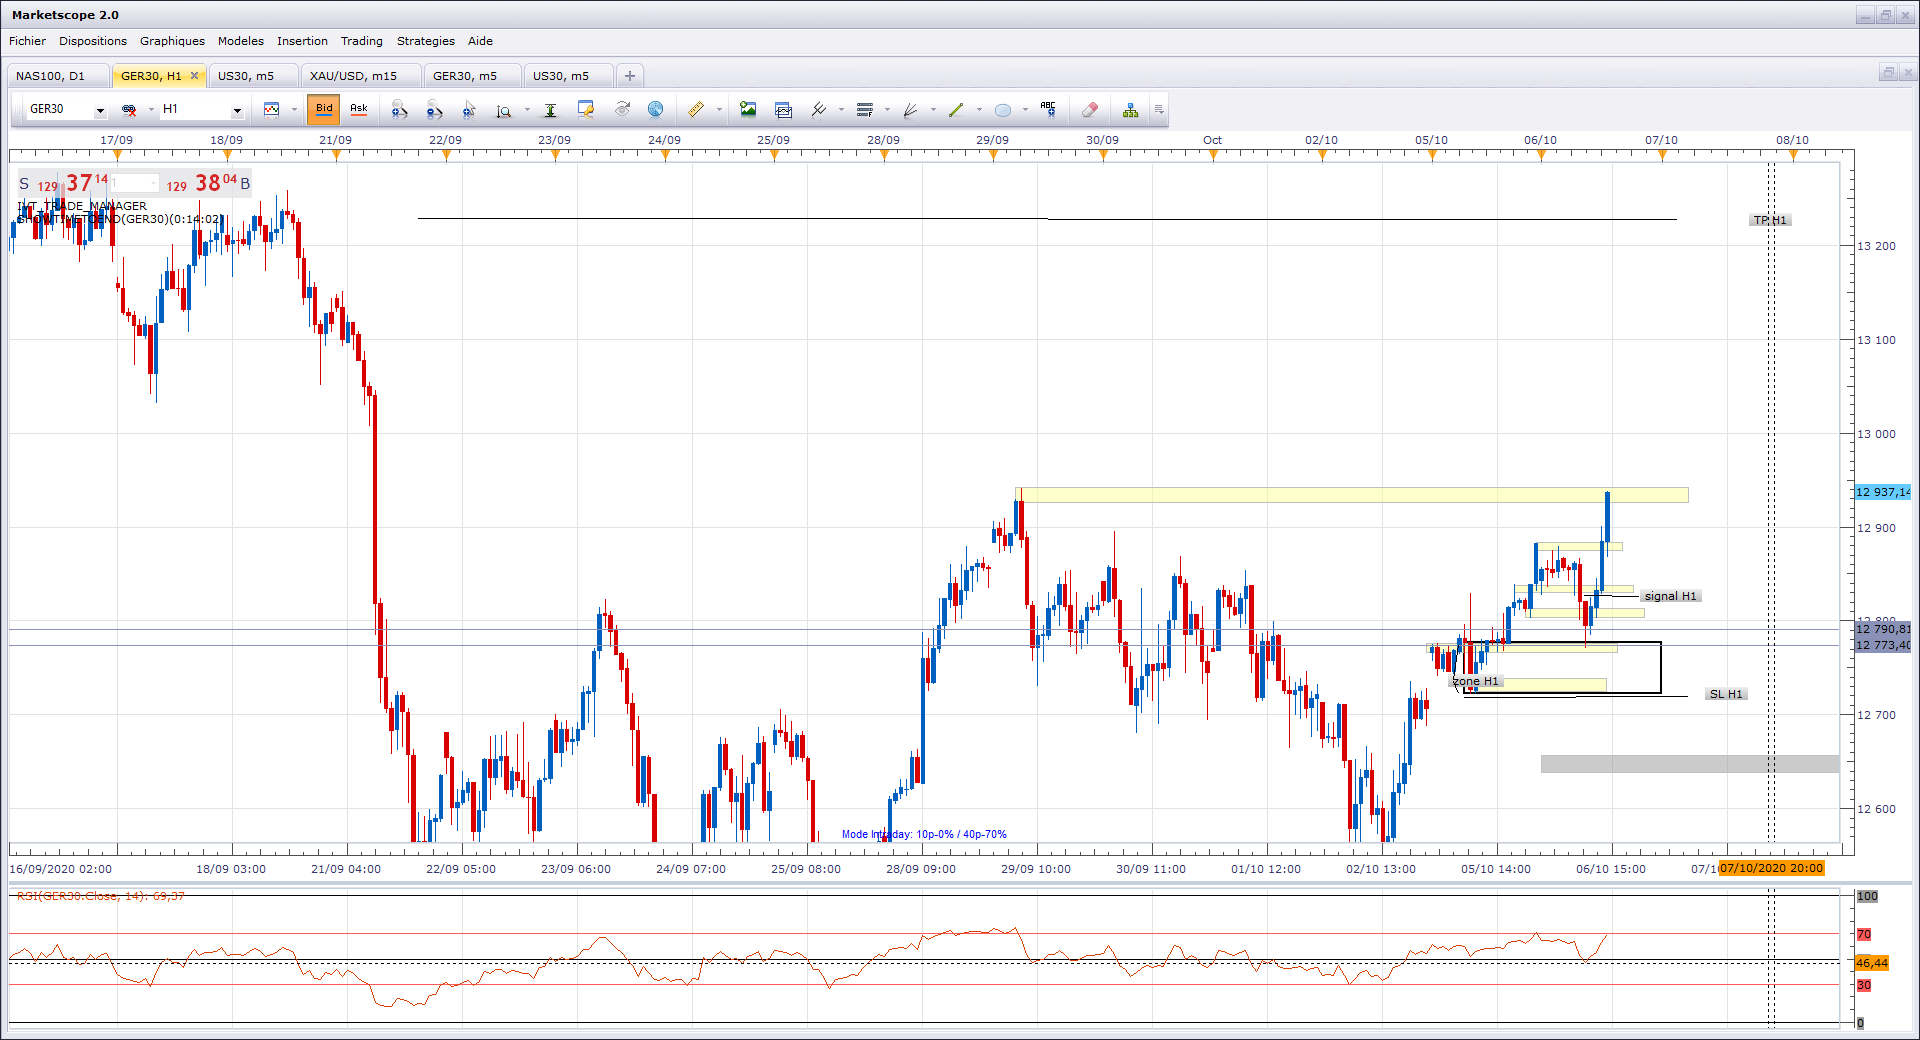Click the add picture icon
1920x1040 pixels.
[748, 109]
